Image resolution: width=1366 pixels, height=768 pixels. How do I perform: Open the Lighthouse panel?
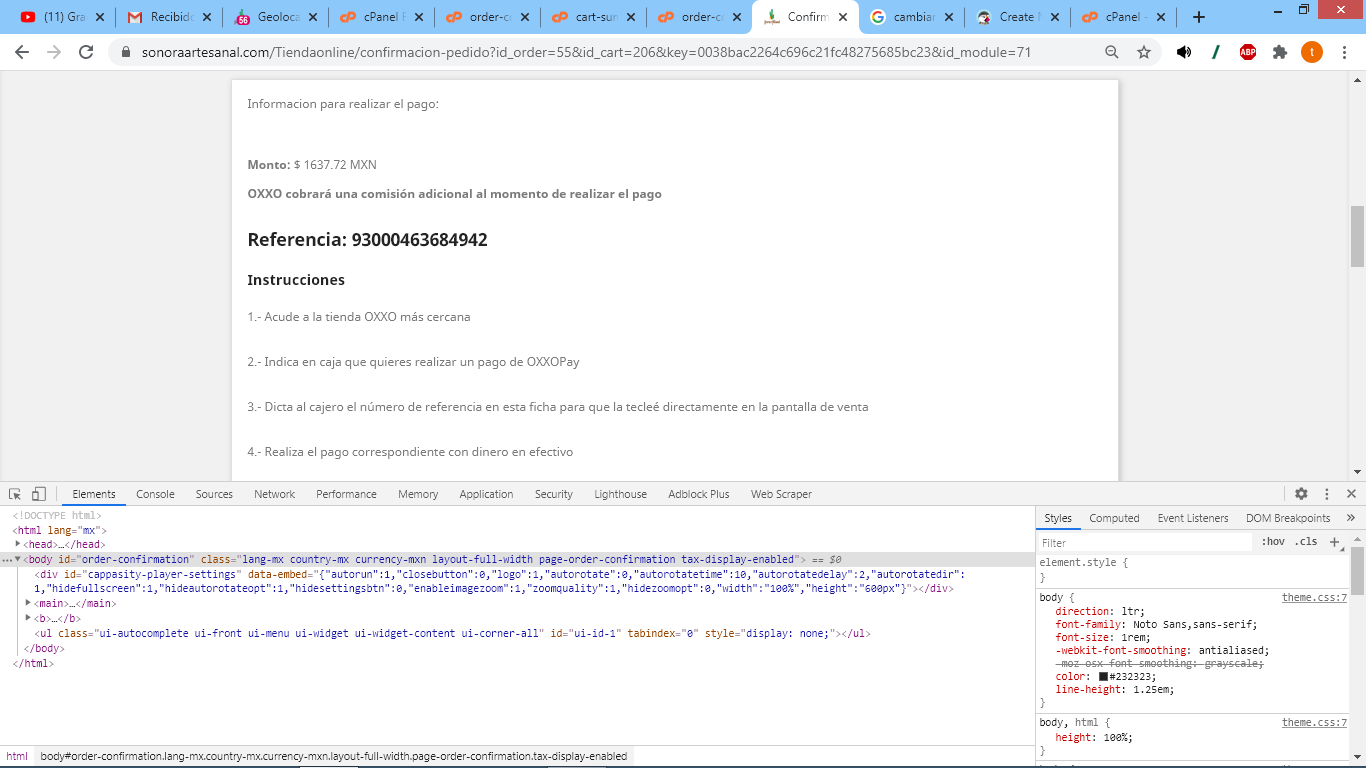pos(620,494)
